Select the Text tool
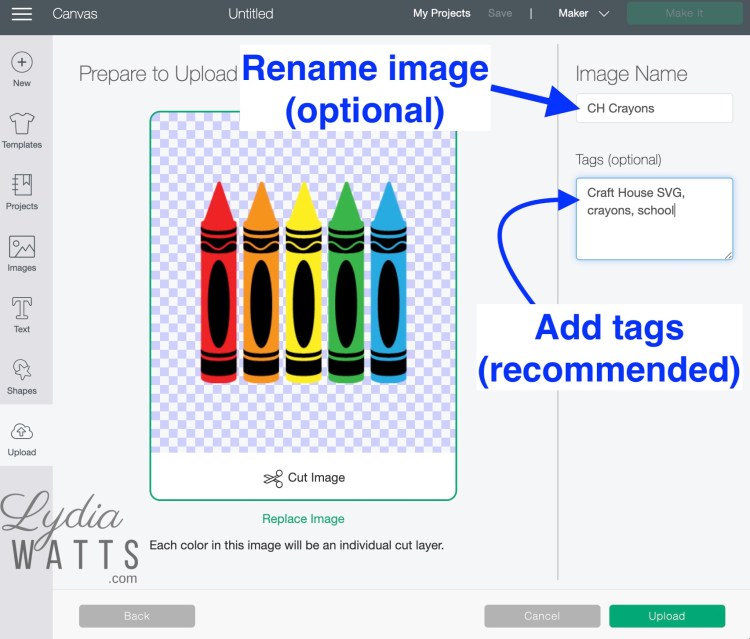750x639 pixels. coord(22,315)
